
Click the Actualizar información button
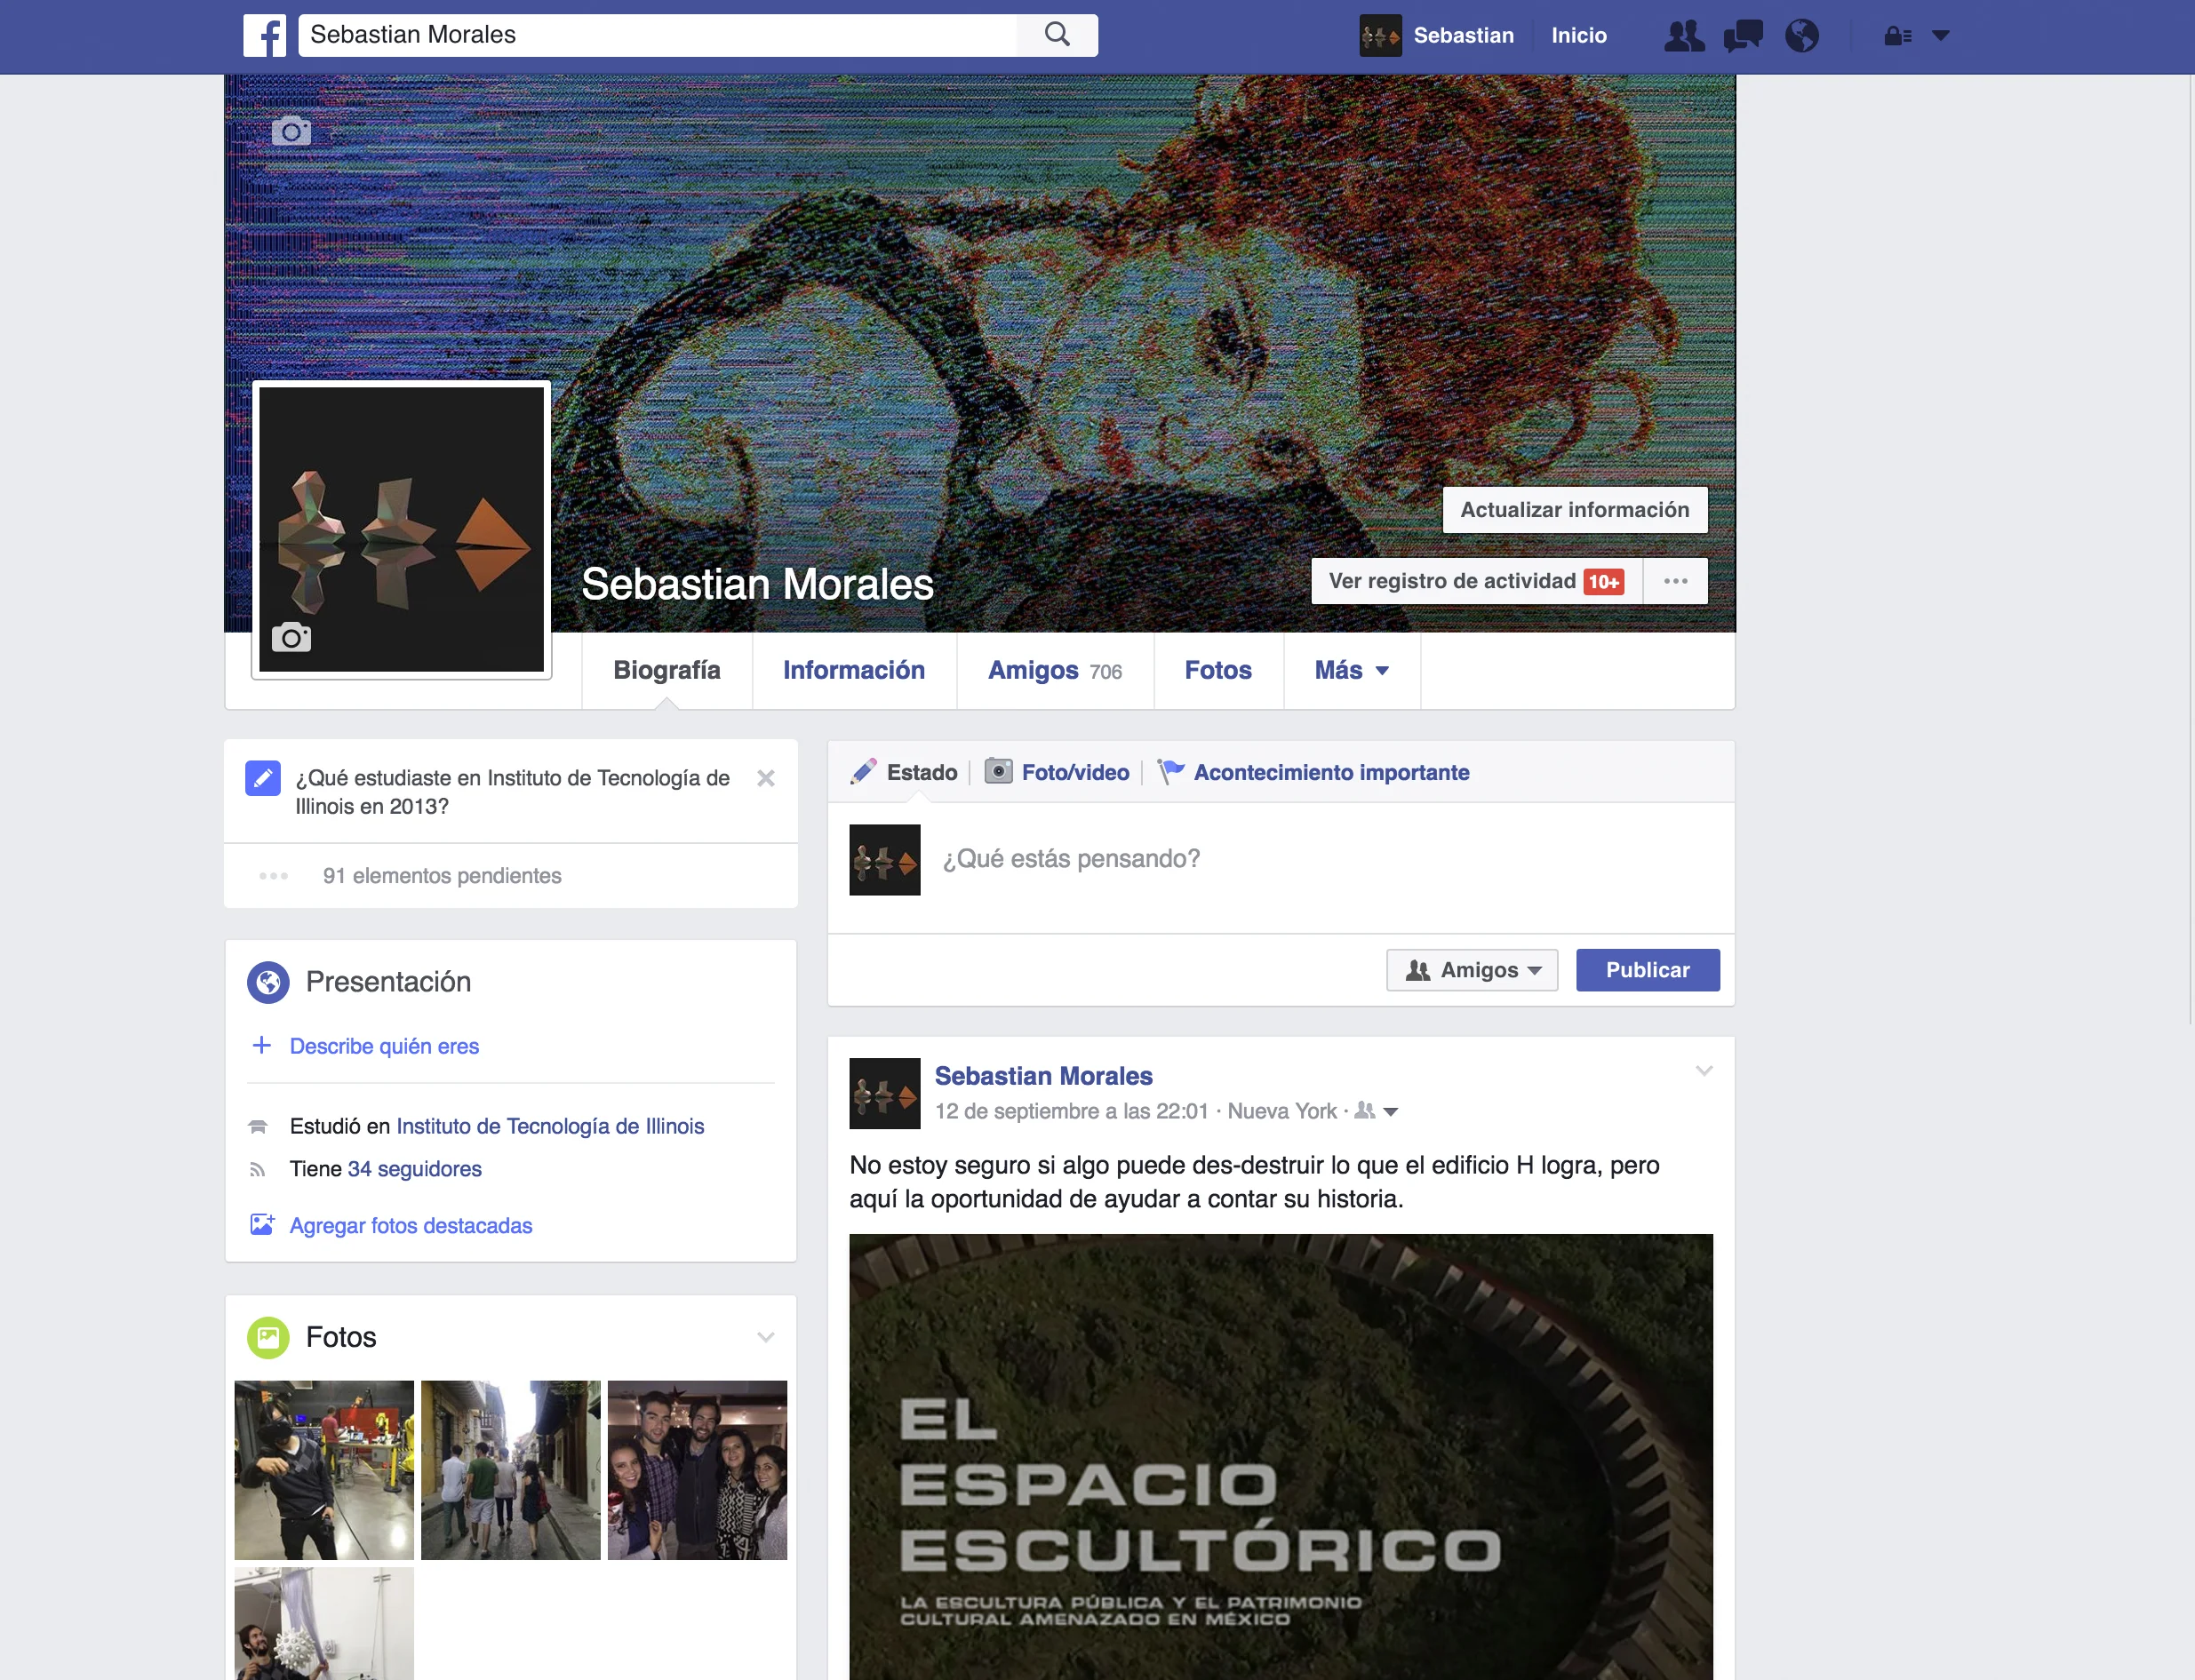click(1575, 510)
